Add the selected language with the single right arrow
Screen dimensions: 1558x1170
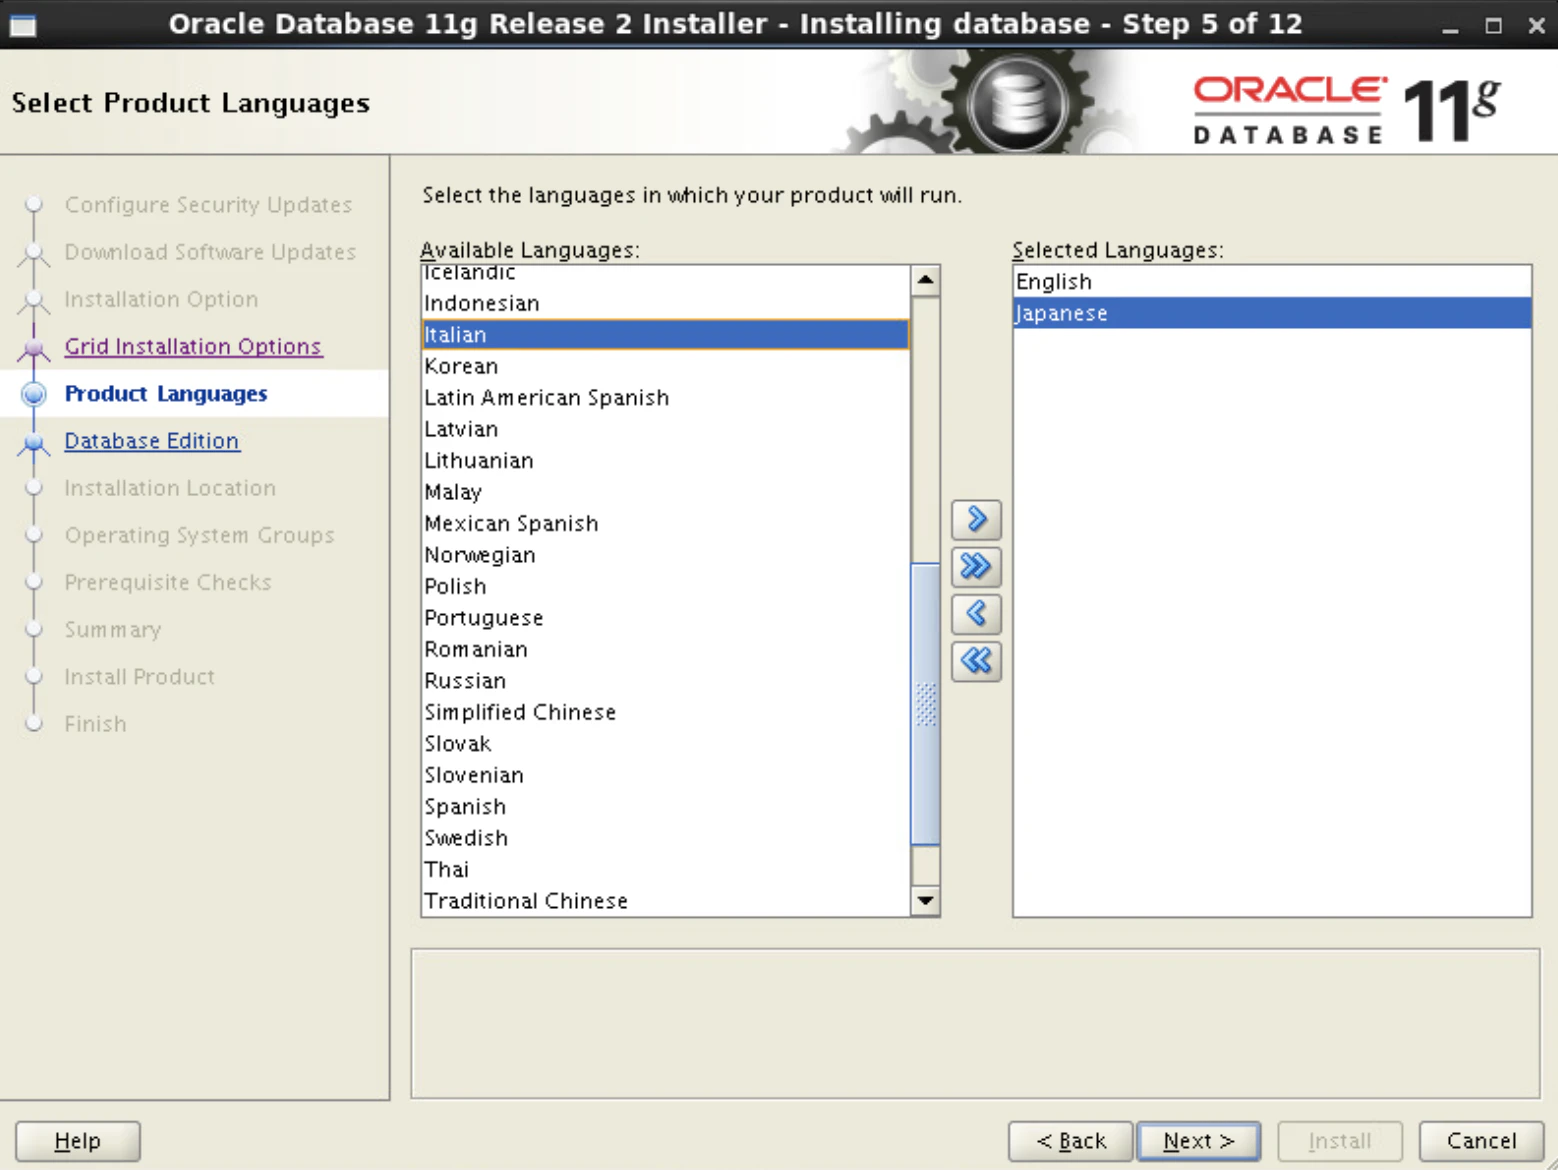coord(976,519)
